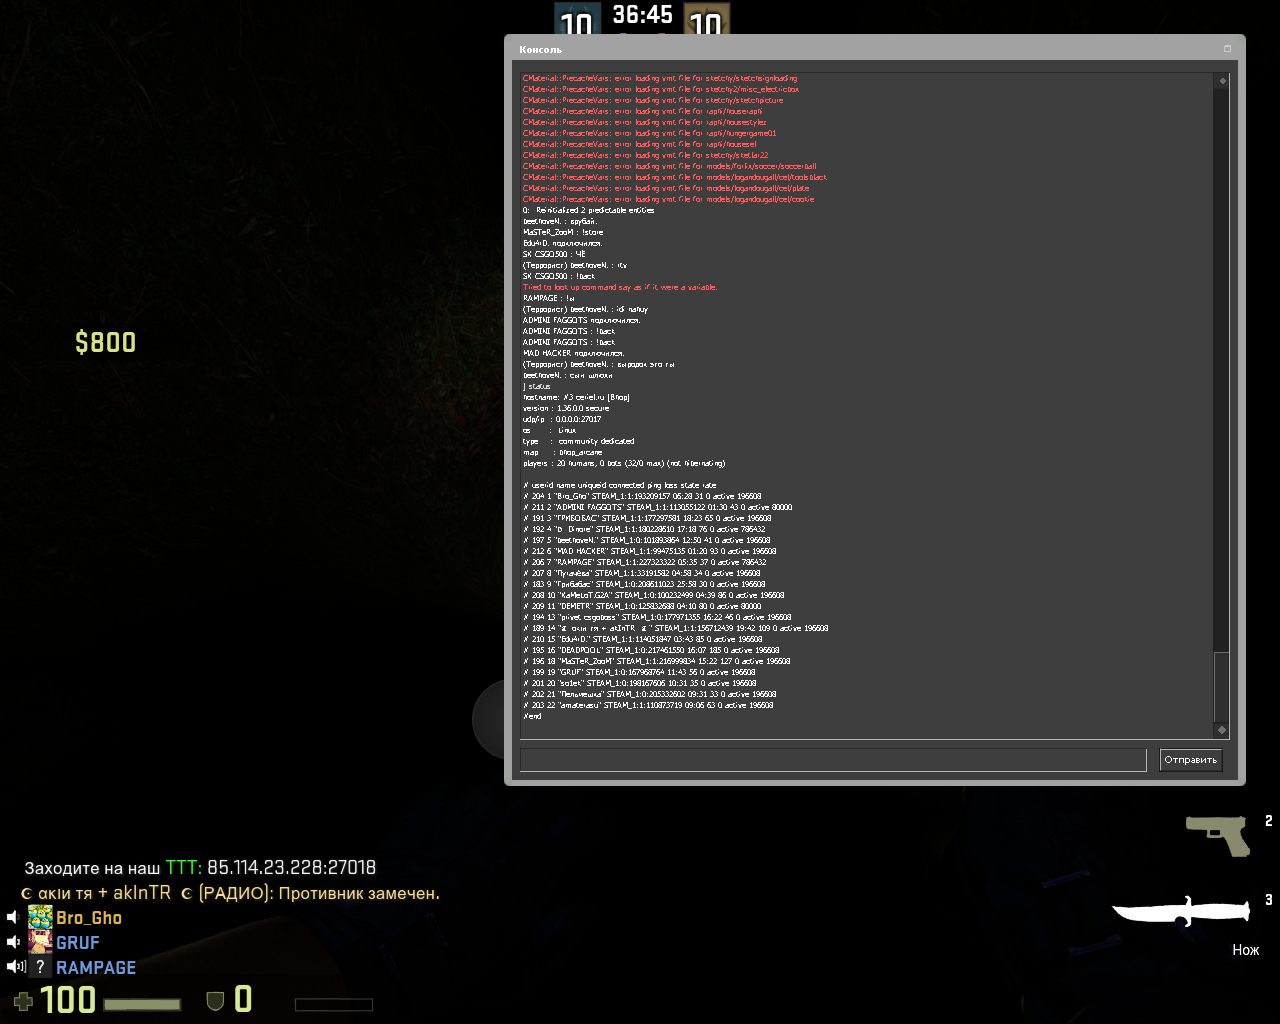This screenshot has width=1280, height=1024.
Task: Click the speaker icon beside GRUF
Action: [x=14, y=942]
